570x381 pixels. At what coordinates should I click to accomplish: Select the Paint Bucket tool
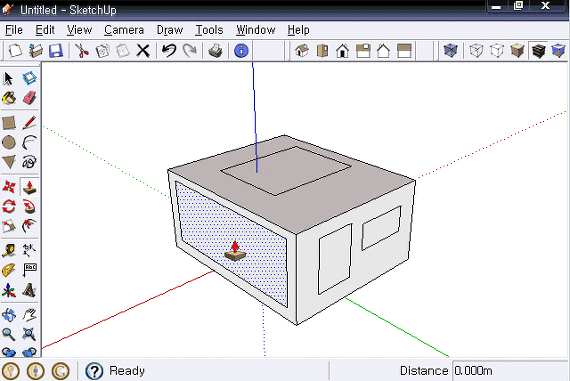coord(9,98)
